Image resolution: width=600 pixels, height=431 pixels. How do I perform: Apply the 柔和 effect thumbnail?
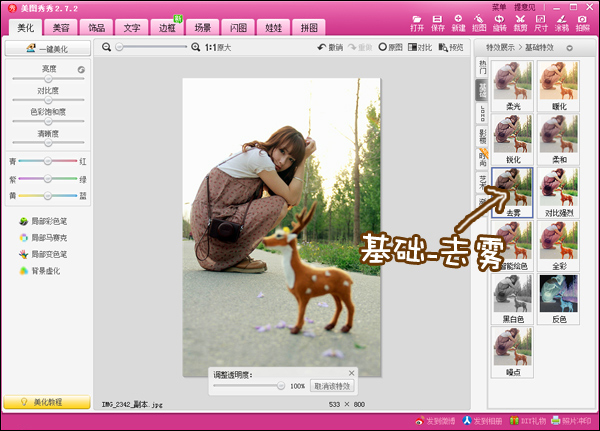tap(559, 139)
